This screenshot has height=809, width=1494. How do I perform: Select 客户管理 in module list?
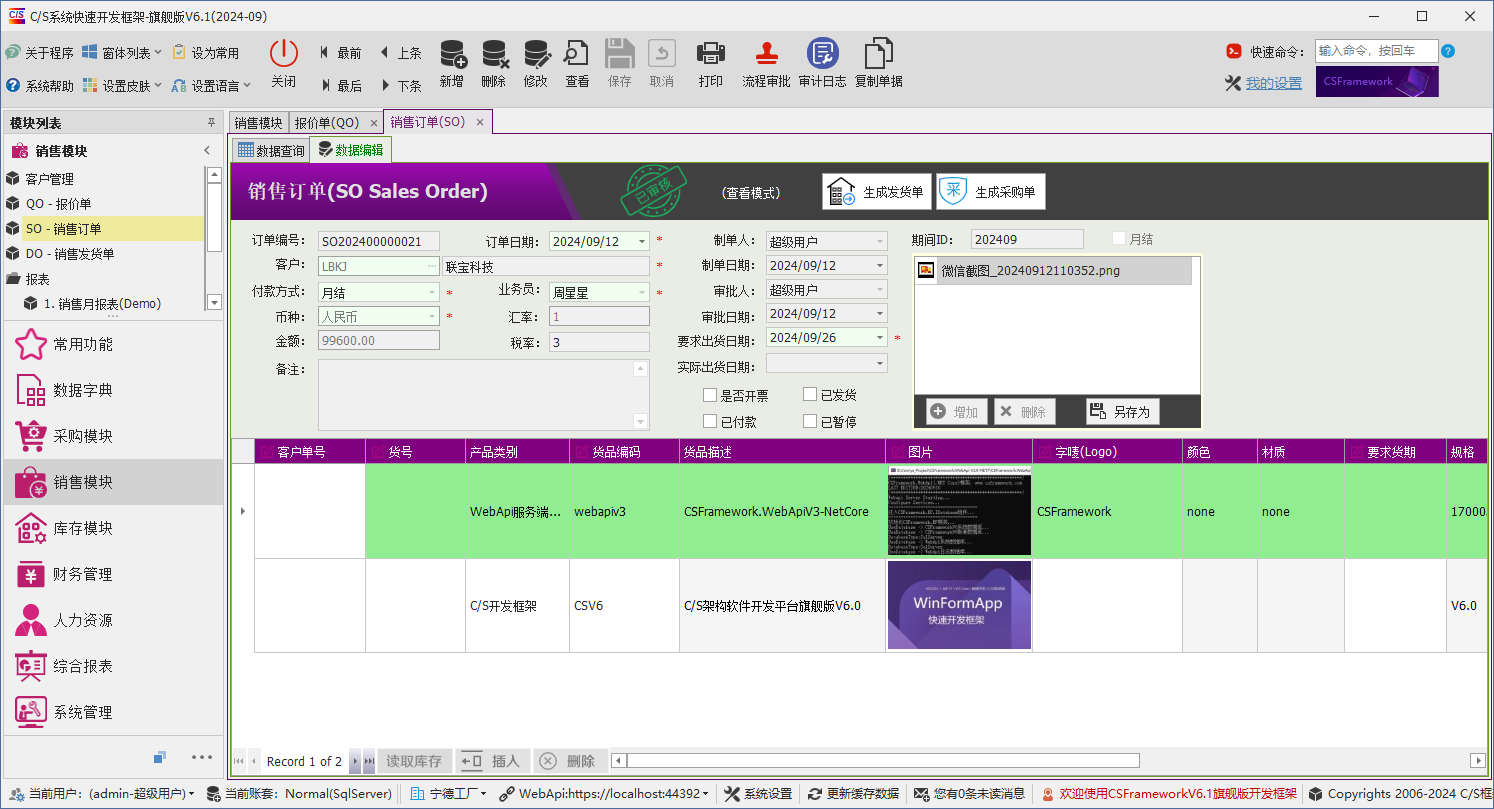[x=104, y=179]
